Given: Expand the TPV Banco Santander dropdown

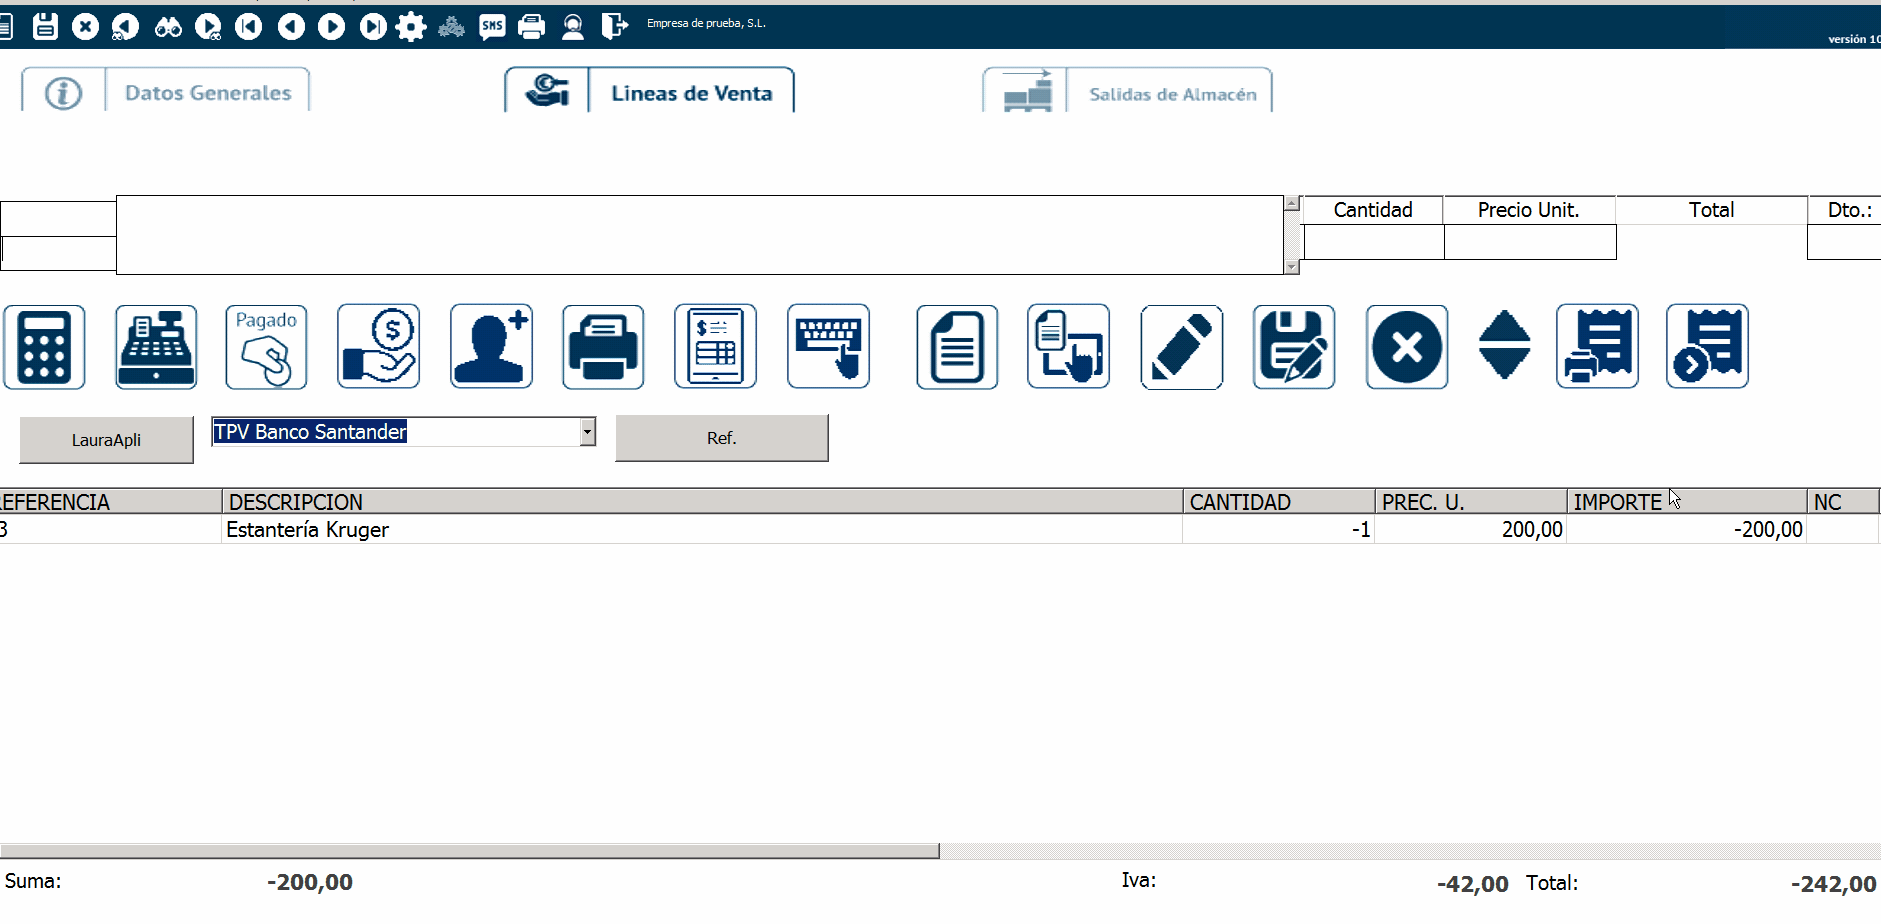Looking at the screenshot, I should (x=587, y=432).
